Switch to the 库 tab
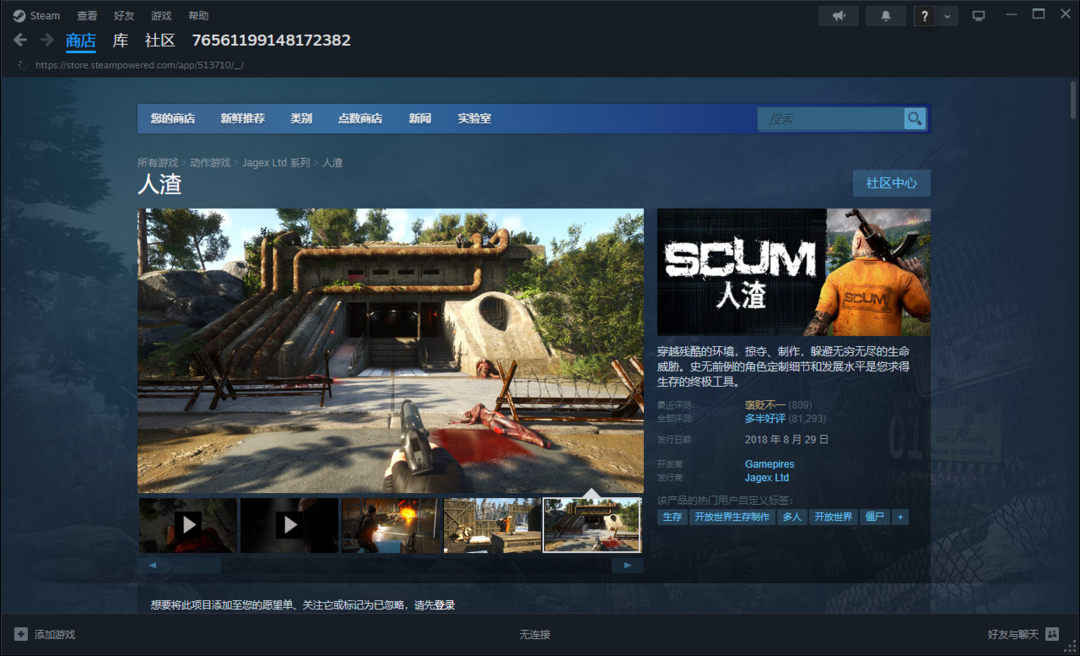1080x656 pixels. pos(119,41)
